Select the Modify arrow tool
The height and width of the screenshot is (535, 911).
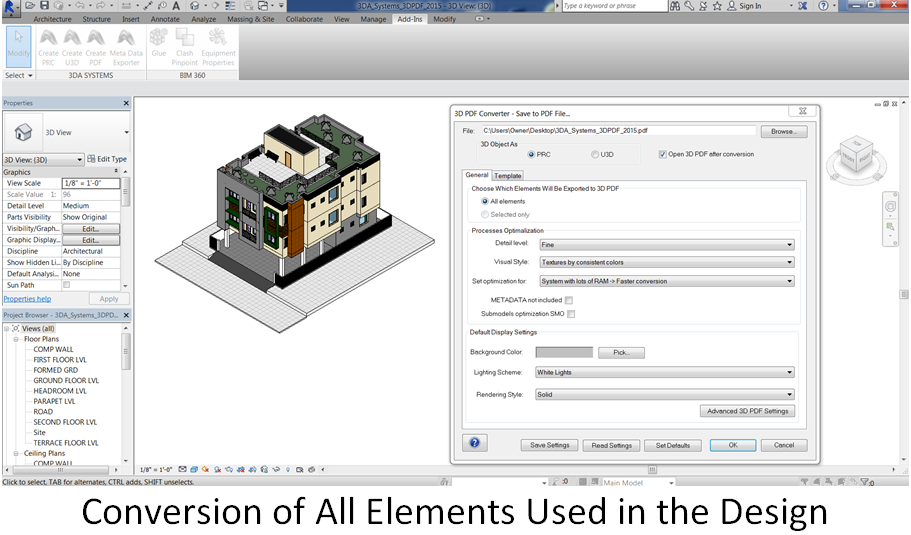point(19,44)
